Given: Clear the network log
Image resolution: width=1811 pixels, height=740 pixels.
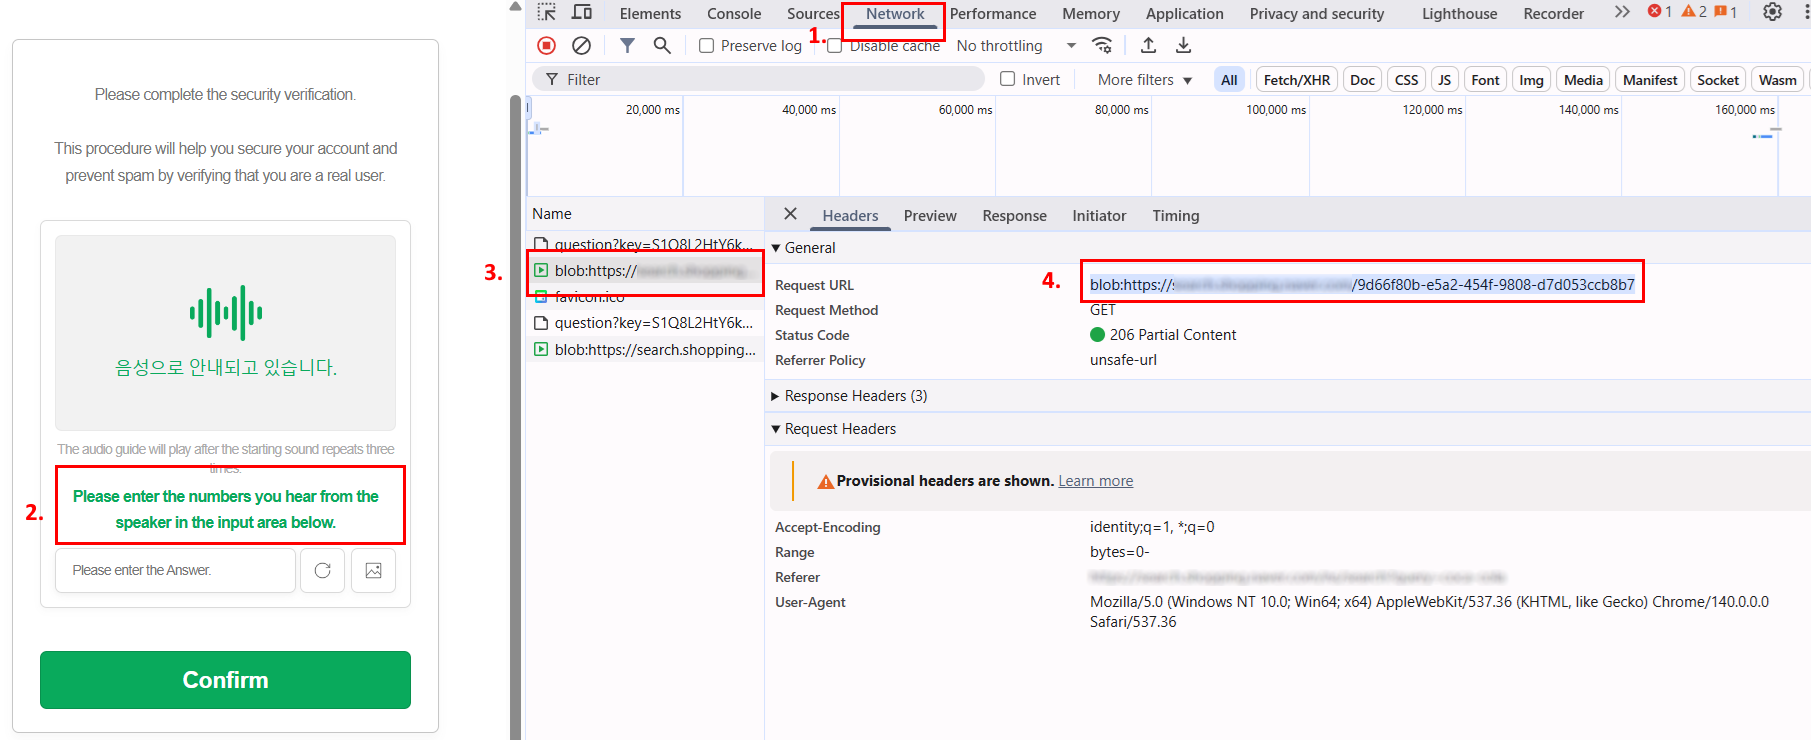Looking at the screenshot, I should [581, 45].
